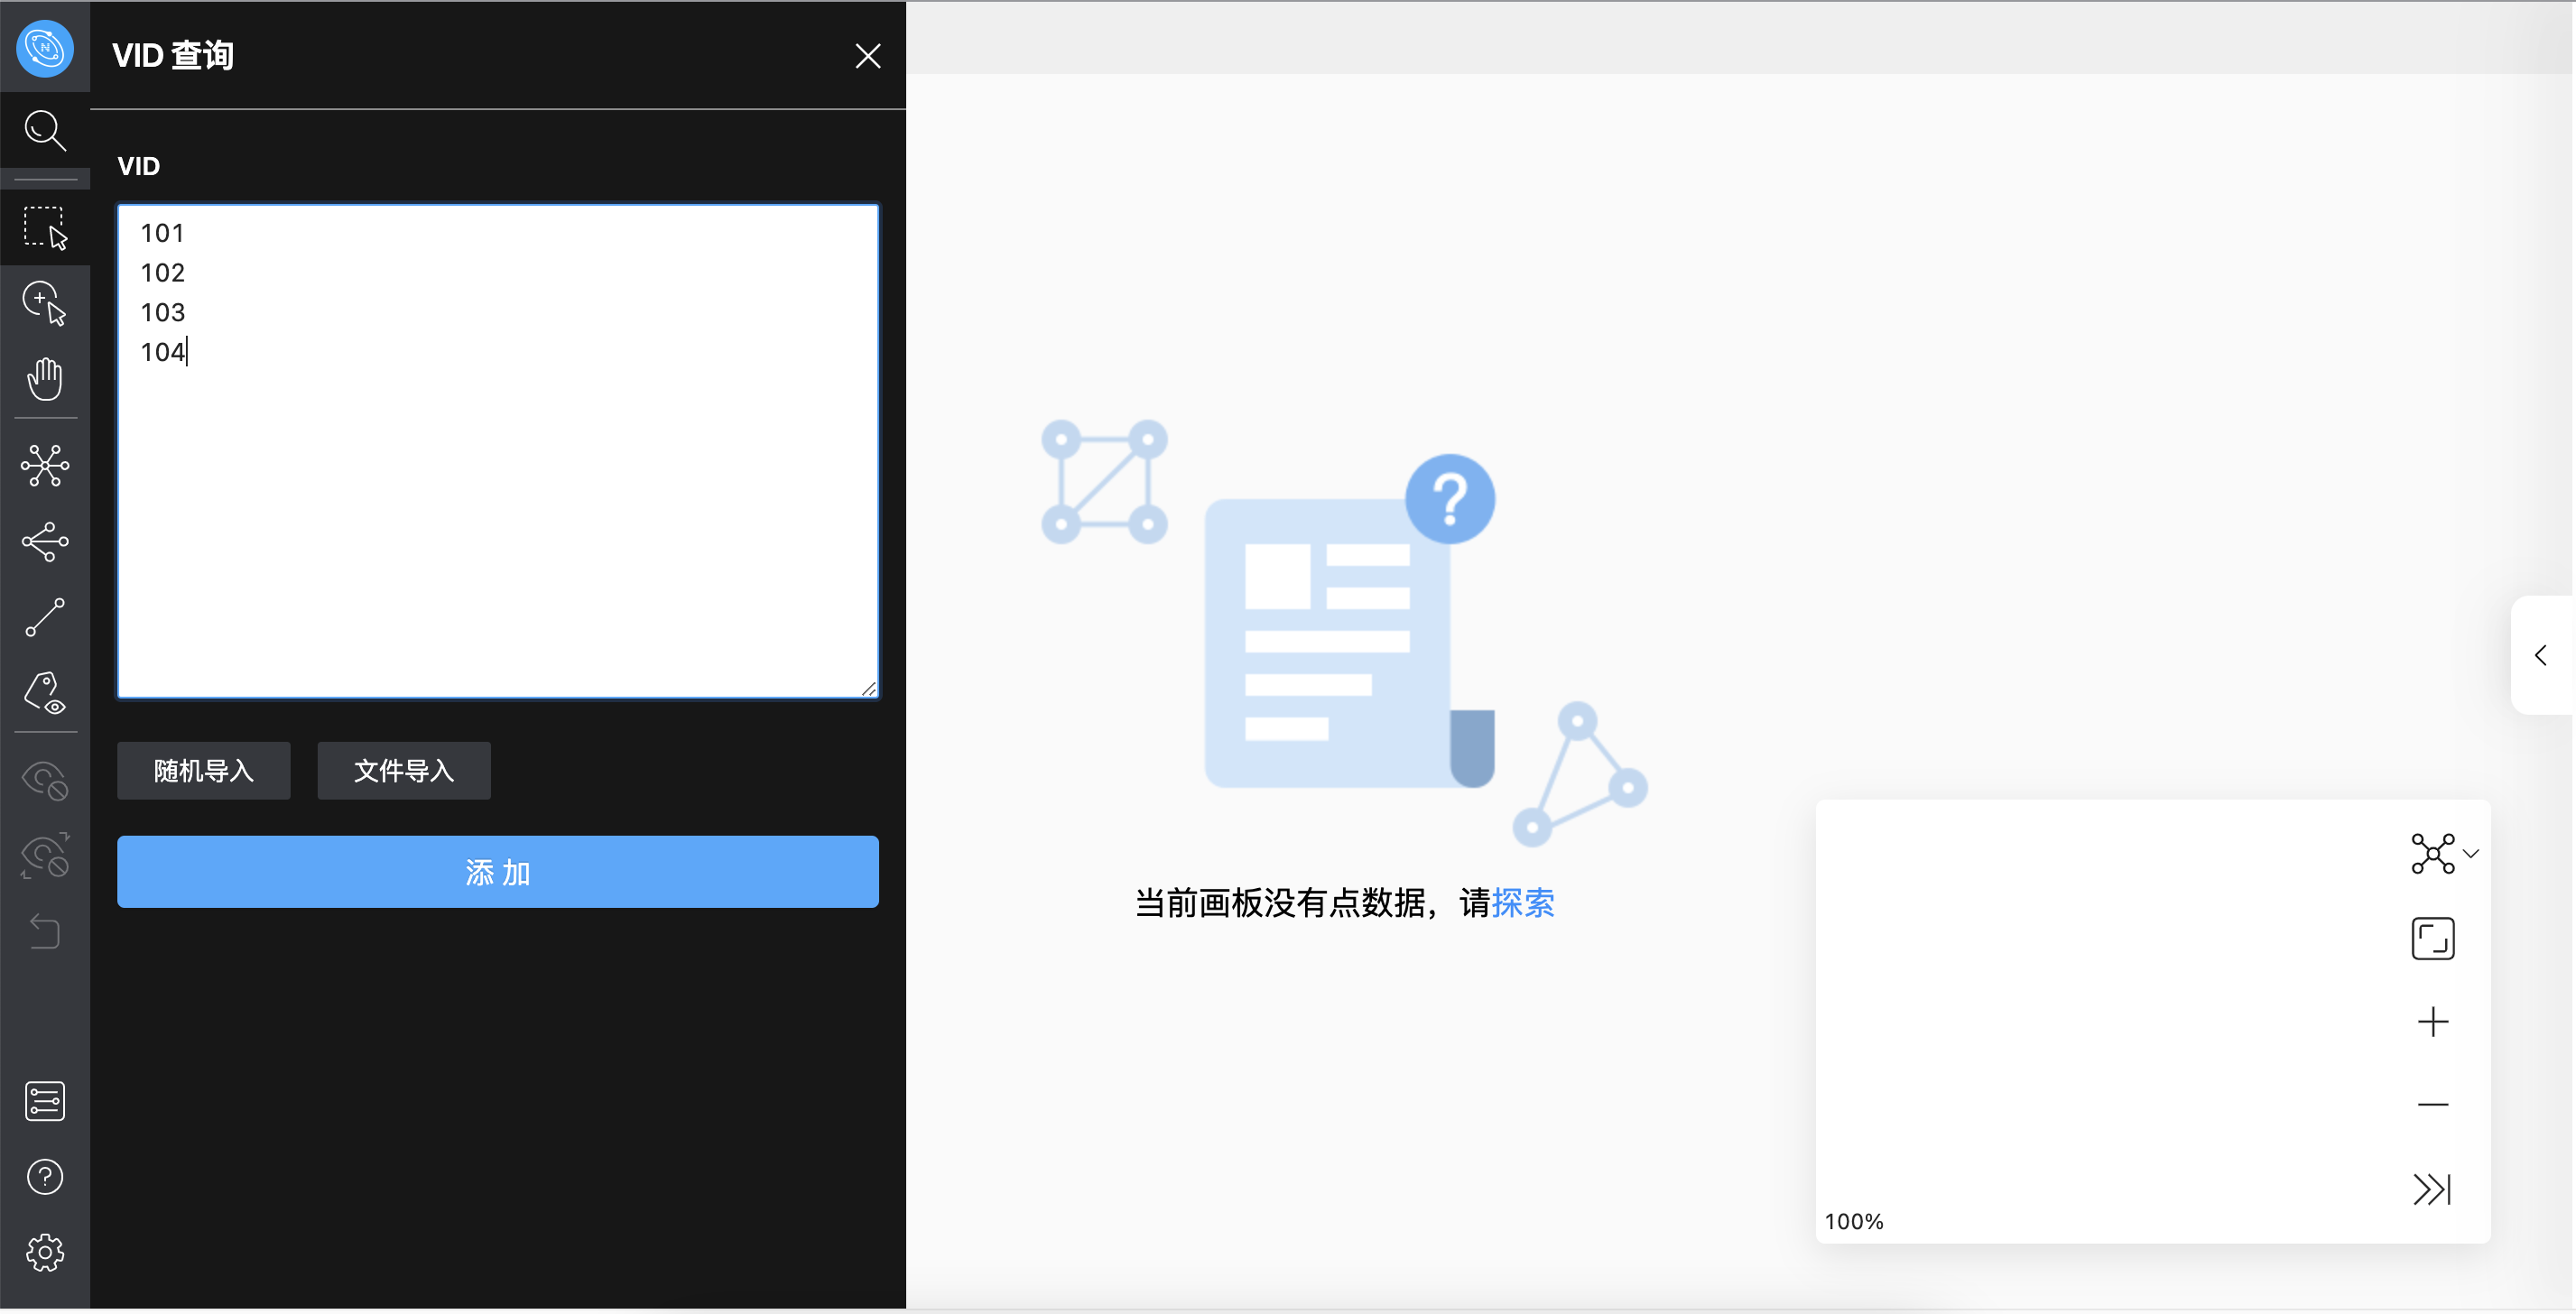
Task: Click the NebulaGraph Studio logo icon
Action: click(x=45, y=47)
